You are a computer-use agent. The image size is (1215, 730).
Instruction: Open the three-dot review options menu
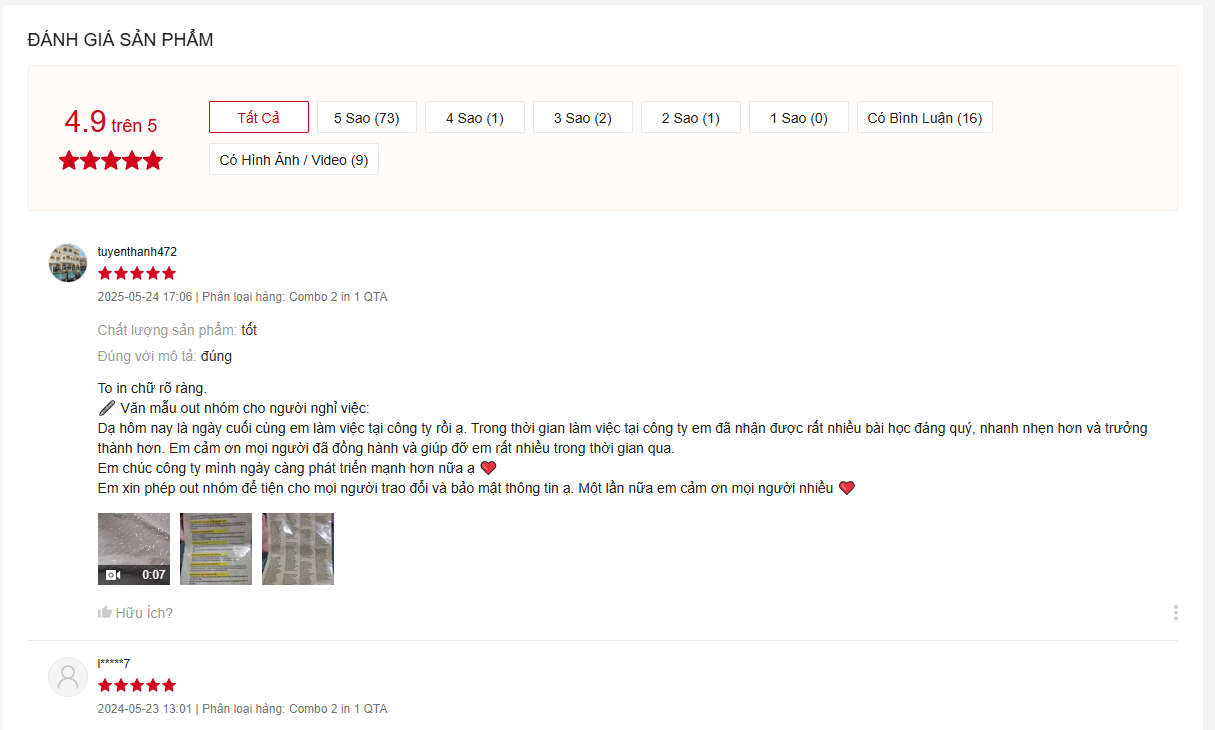pyautogui.click(x=1175, y=612)
